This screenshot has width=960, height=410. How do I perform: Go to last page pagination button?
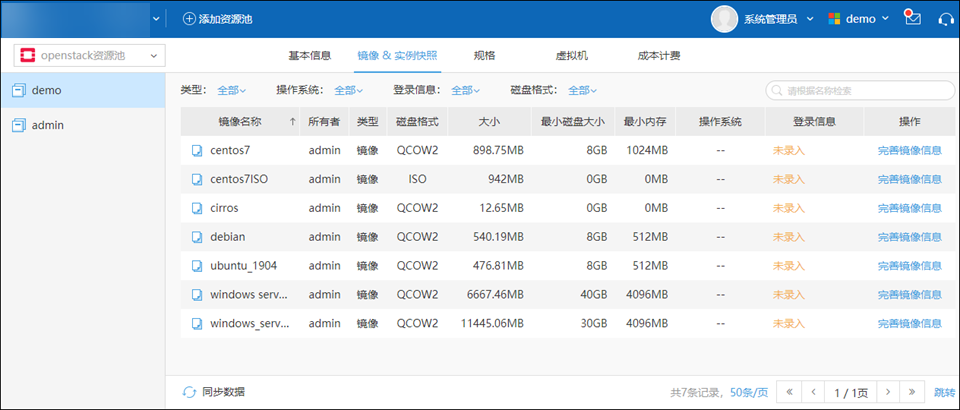[x=911, y=392]
